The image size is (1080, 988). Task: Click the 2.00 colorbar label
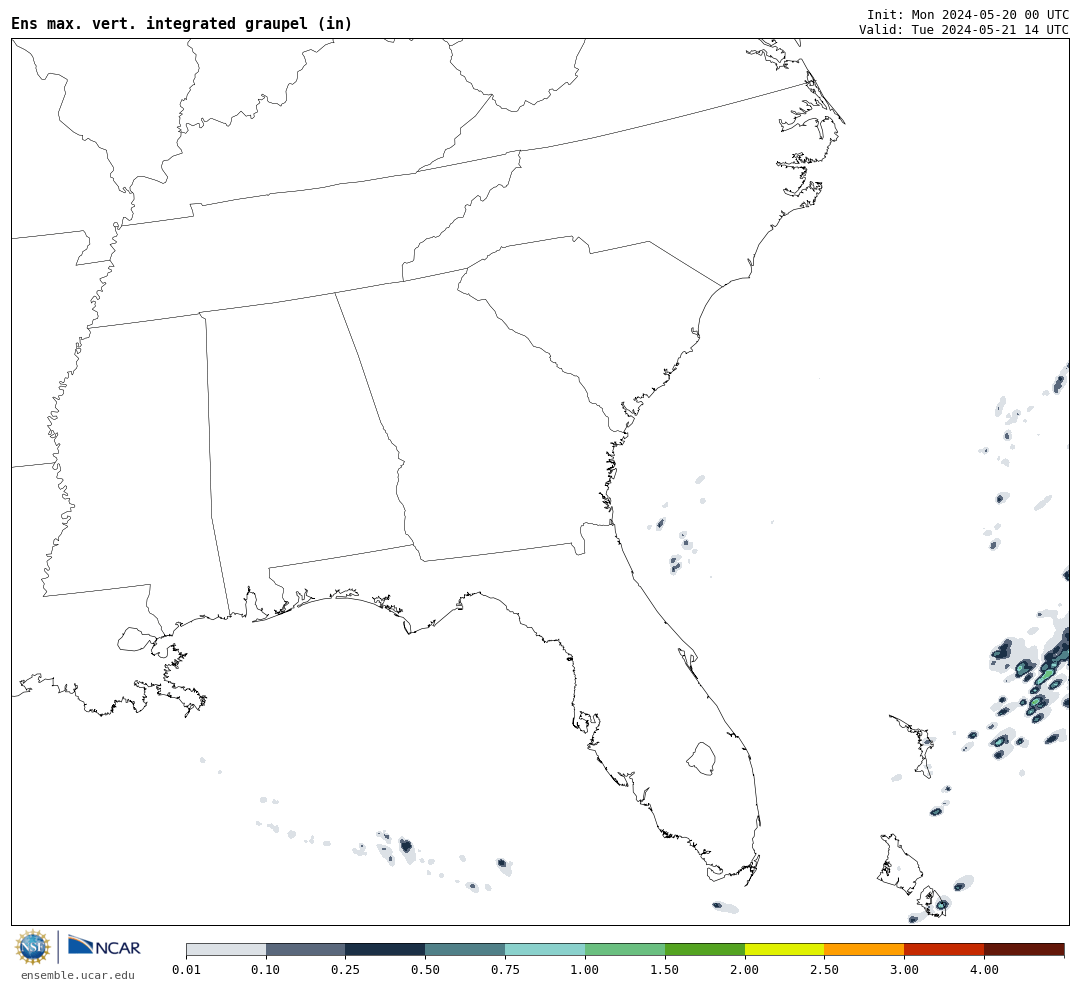(x=745, y=969)
